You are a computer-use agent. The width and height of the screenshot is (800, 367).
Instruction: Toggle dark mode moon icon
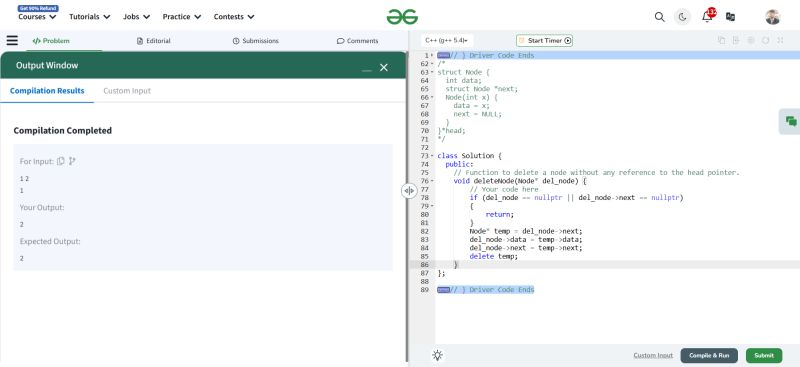682,17
